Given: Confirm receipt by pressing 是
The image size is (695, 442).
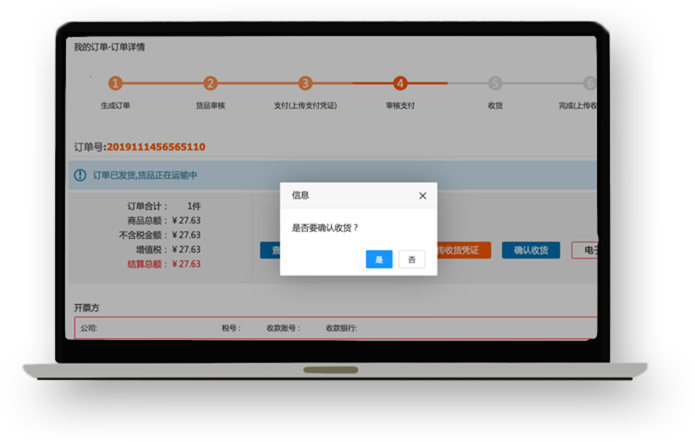Looking at the screenshot, I should [x=379, y=259].
